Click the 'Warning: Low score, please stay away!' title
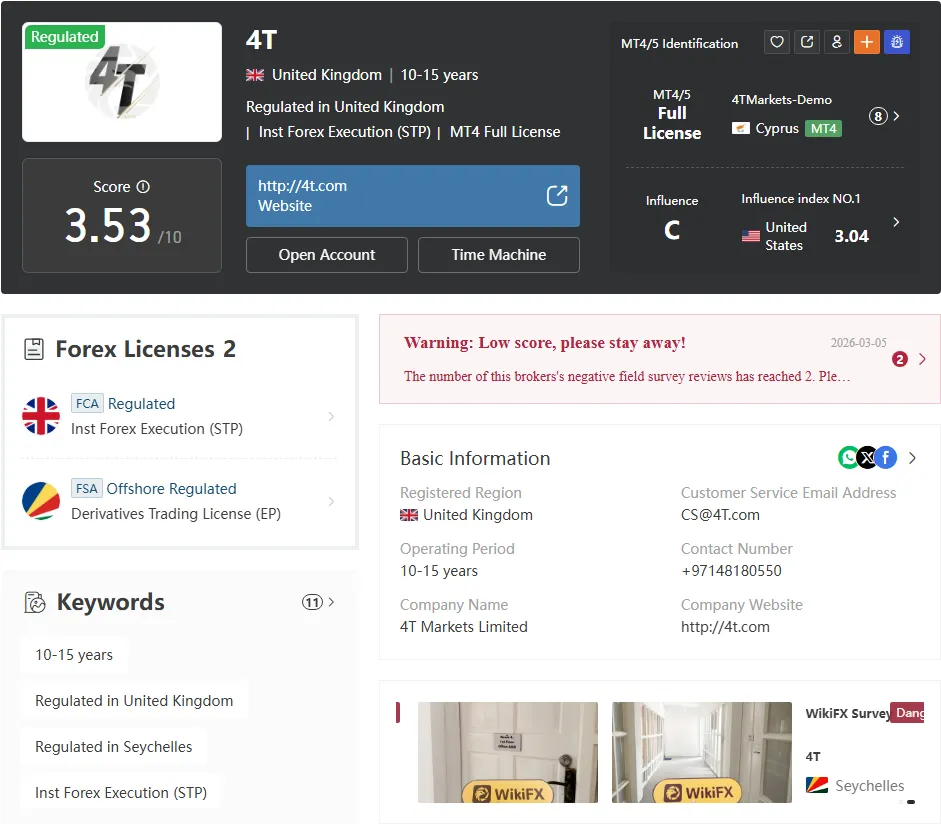 point(544,343)
